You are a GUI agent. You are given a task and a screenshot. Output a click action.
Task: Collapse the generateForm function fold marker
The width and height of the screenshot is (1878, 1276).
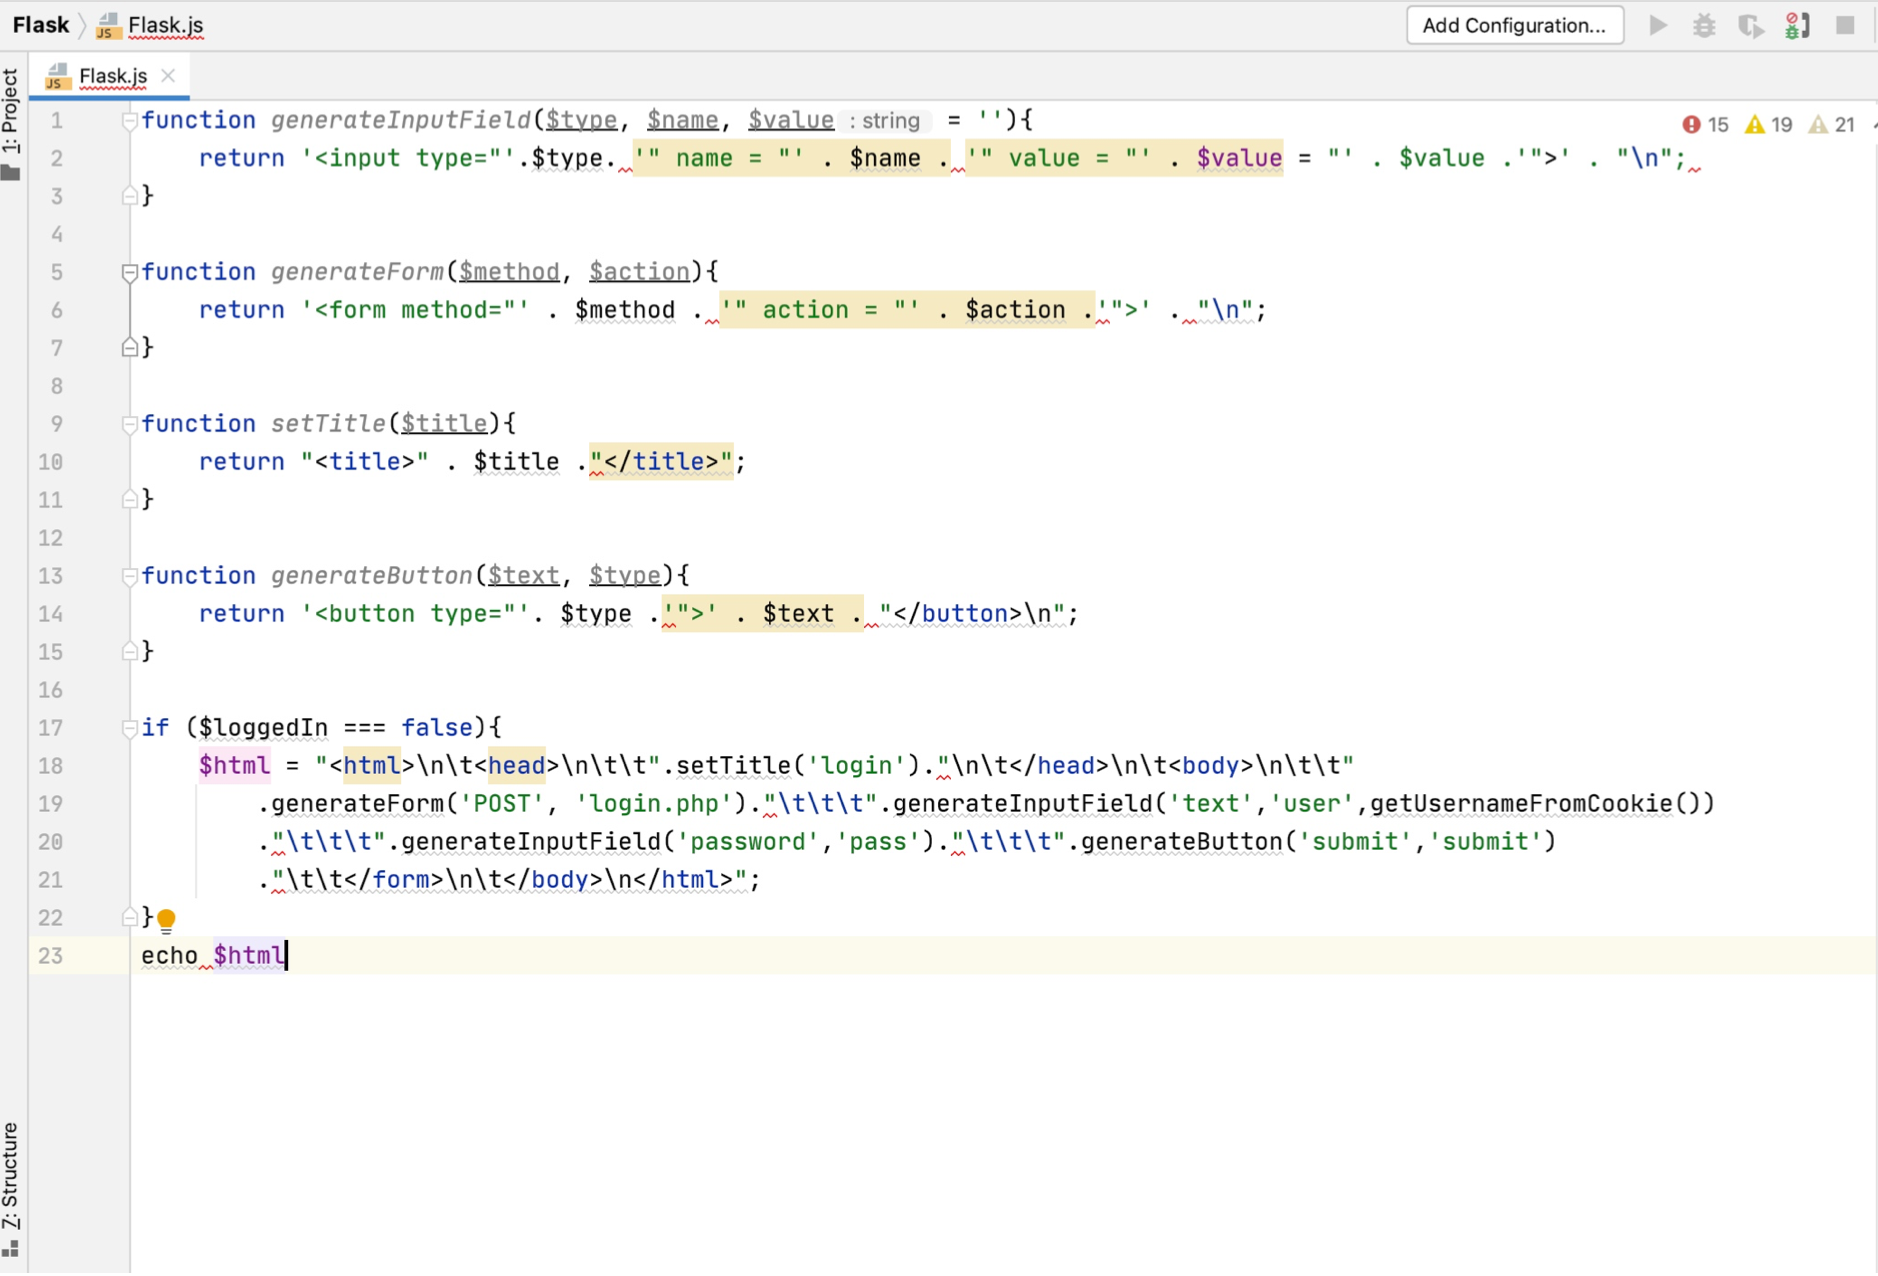click(129, 272)
